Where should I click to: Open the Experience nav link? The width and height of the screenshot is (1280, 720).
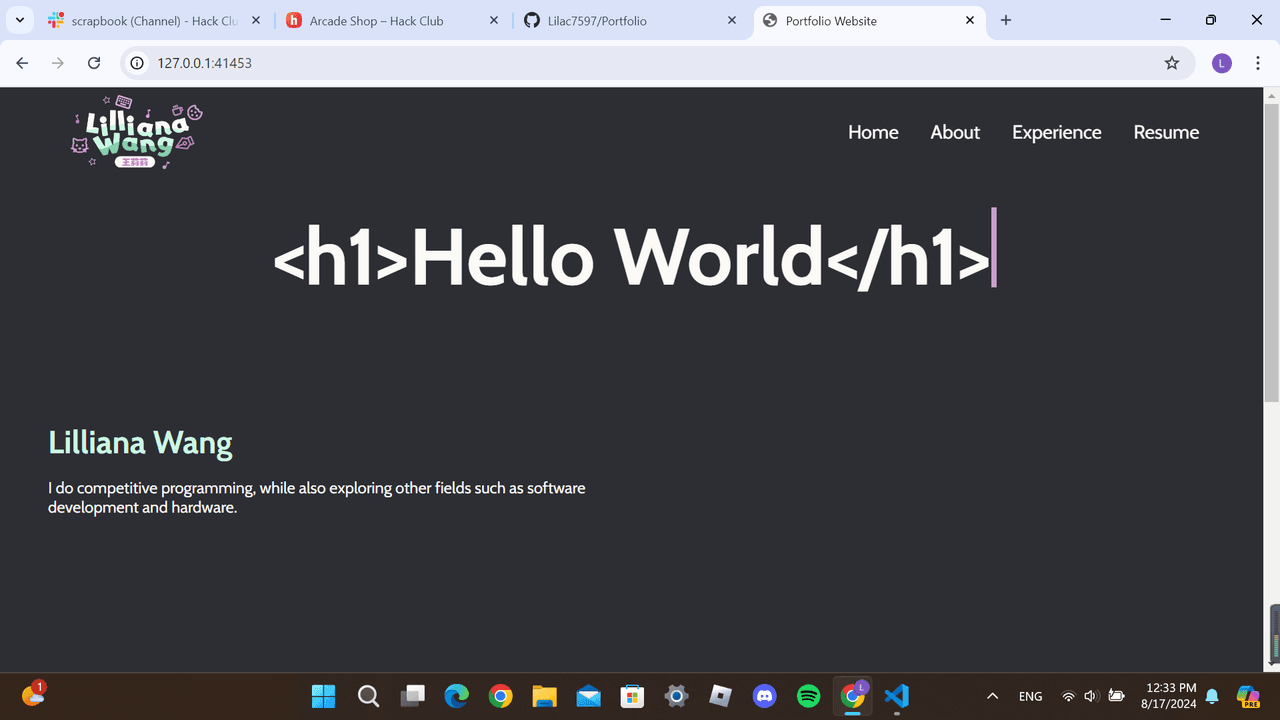click(1056, 132)
